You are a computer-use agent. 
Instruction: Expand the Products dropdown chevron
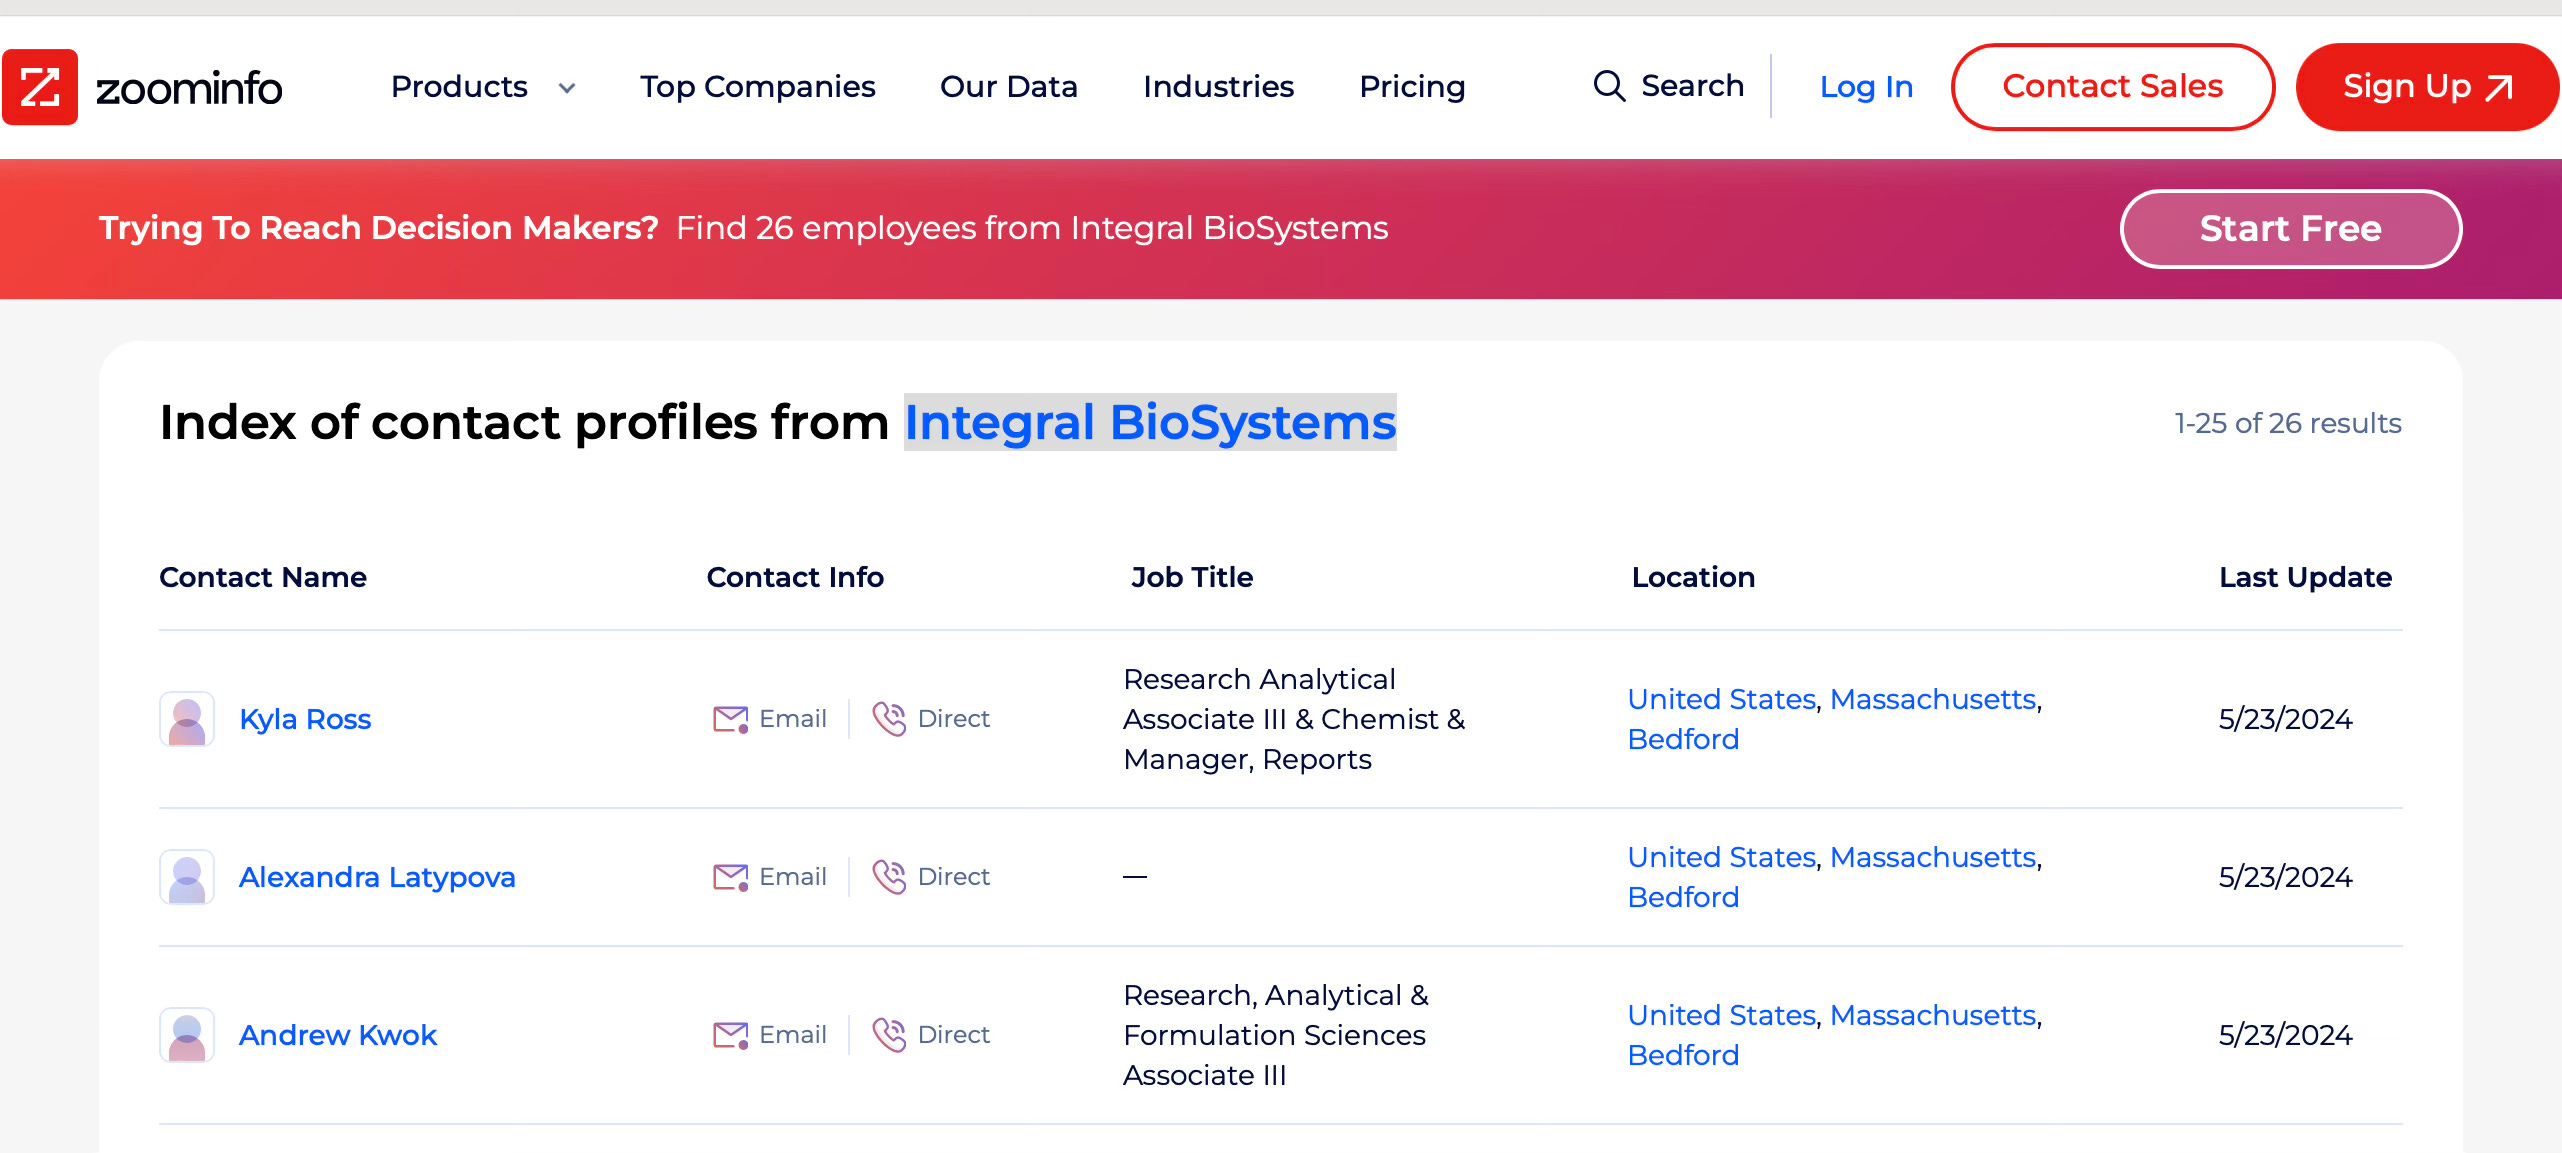click(567, 88)
